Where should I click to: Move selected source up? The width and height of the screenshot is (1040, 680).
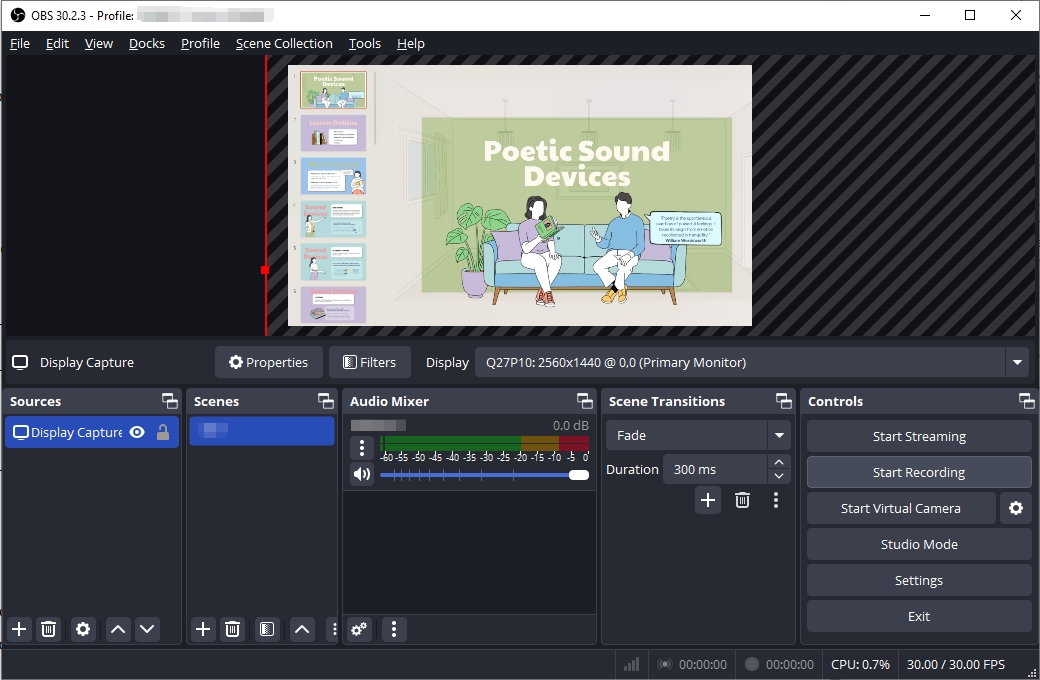coord(118,629)
